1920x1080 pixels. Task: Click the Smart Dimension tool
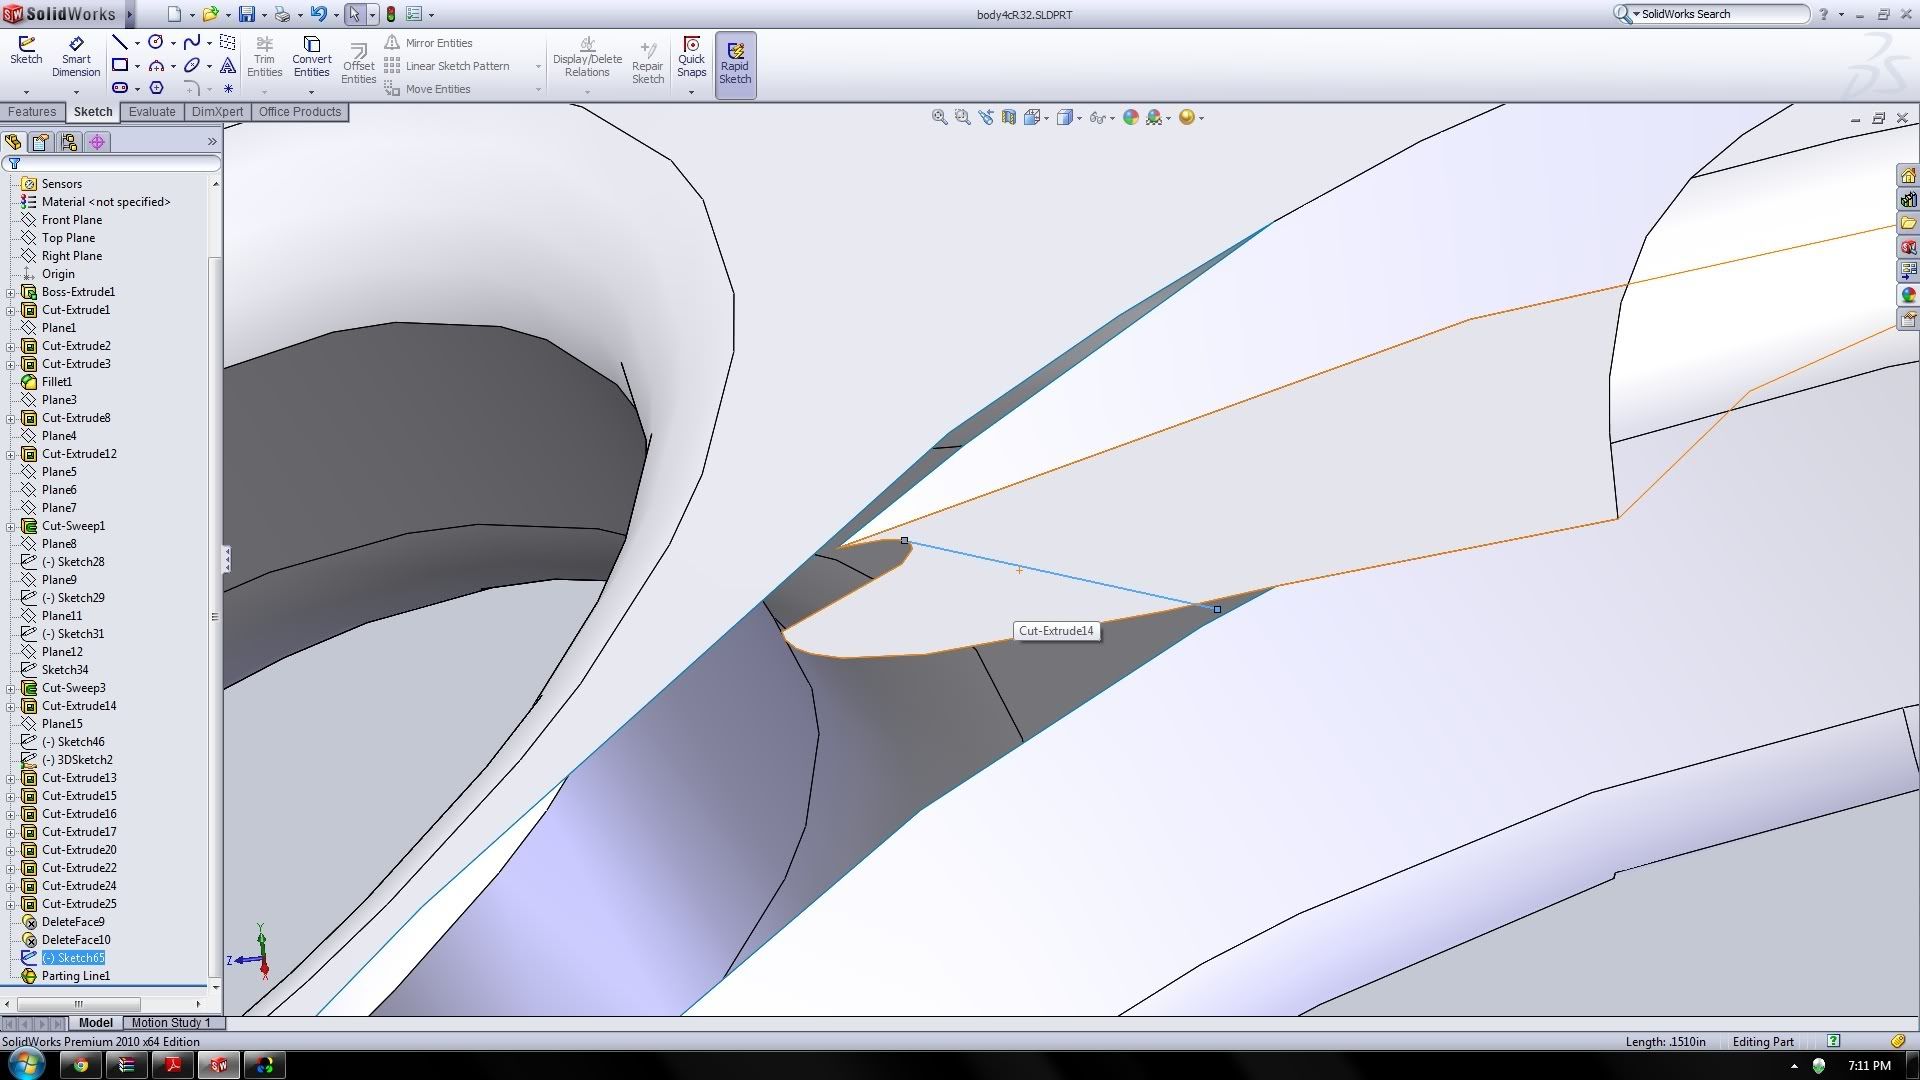click(x=76, y=57)
